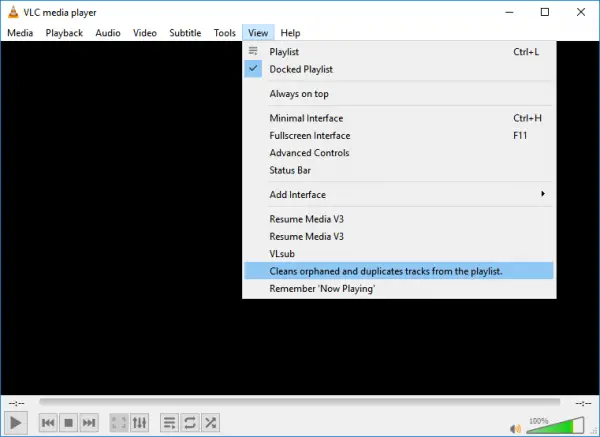Open the Tools menu
Screen dimensions: 600x437
tap(225, 33)
